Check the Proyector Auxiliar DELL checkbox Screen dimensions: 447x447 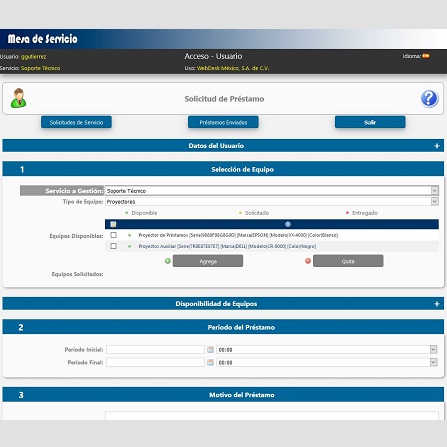point(113,246)
